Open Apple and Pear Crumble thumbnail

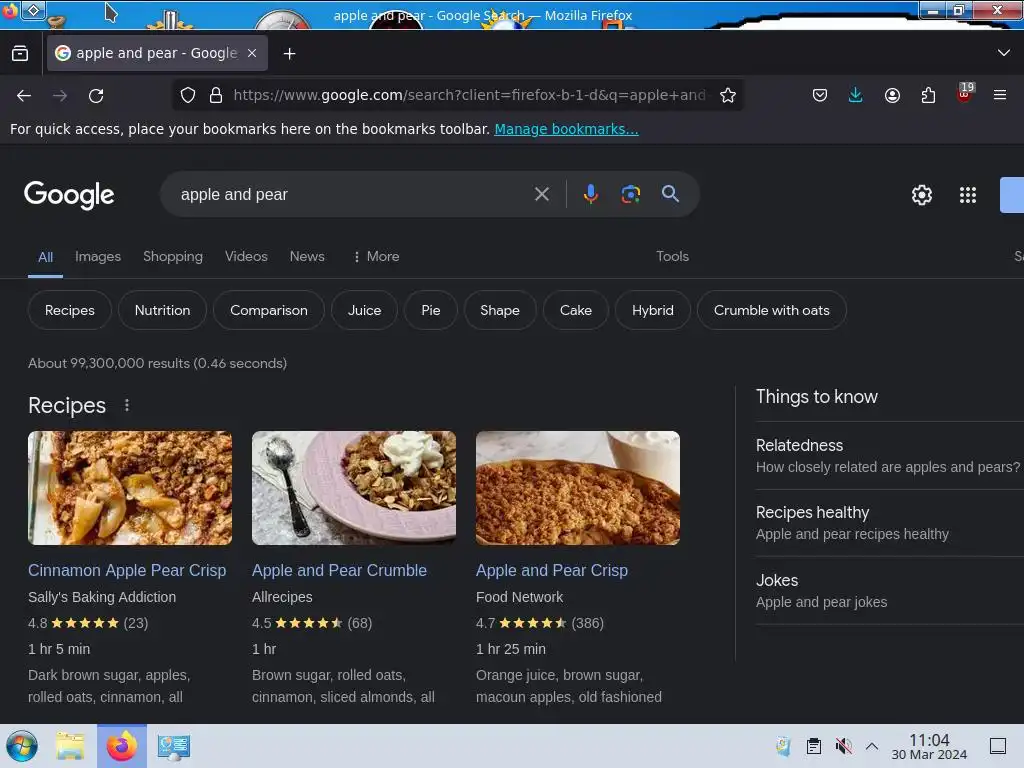tap(354, 488)
